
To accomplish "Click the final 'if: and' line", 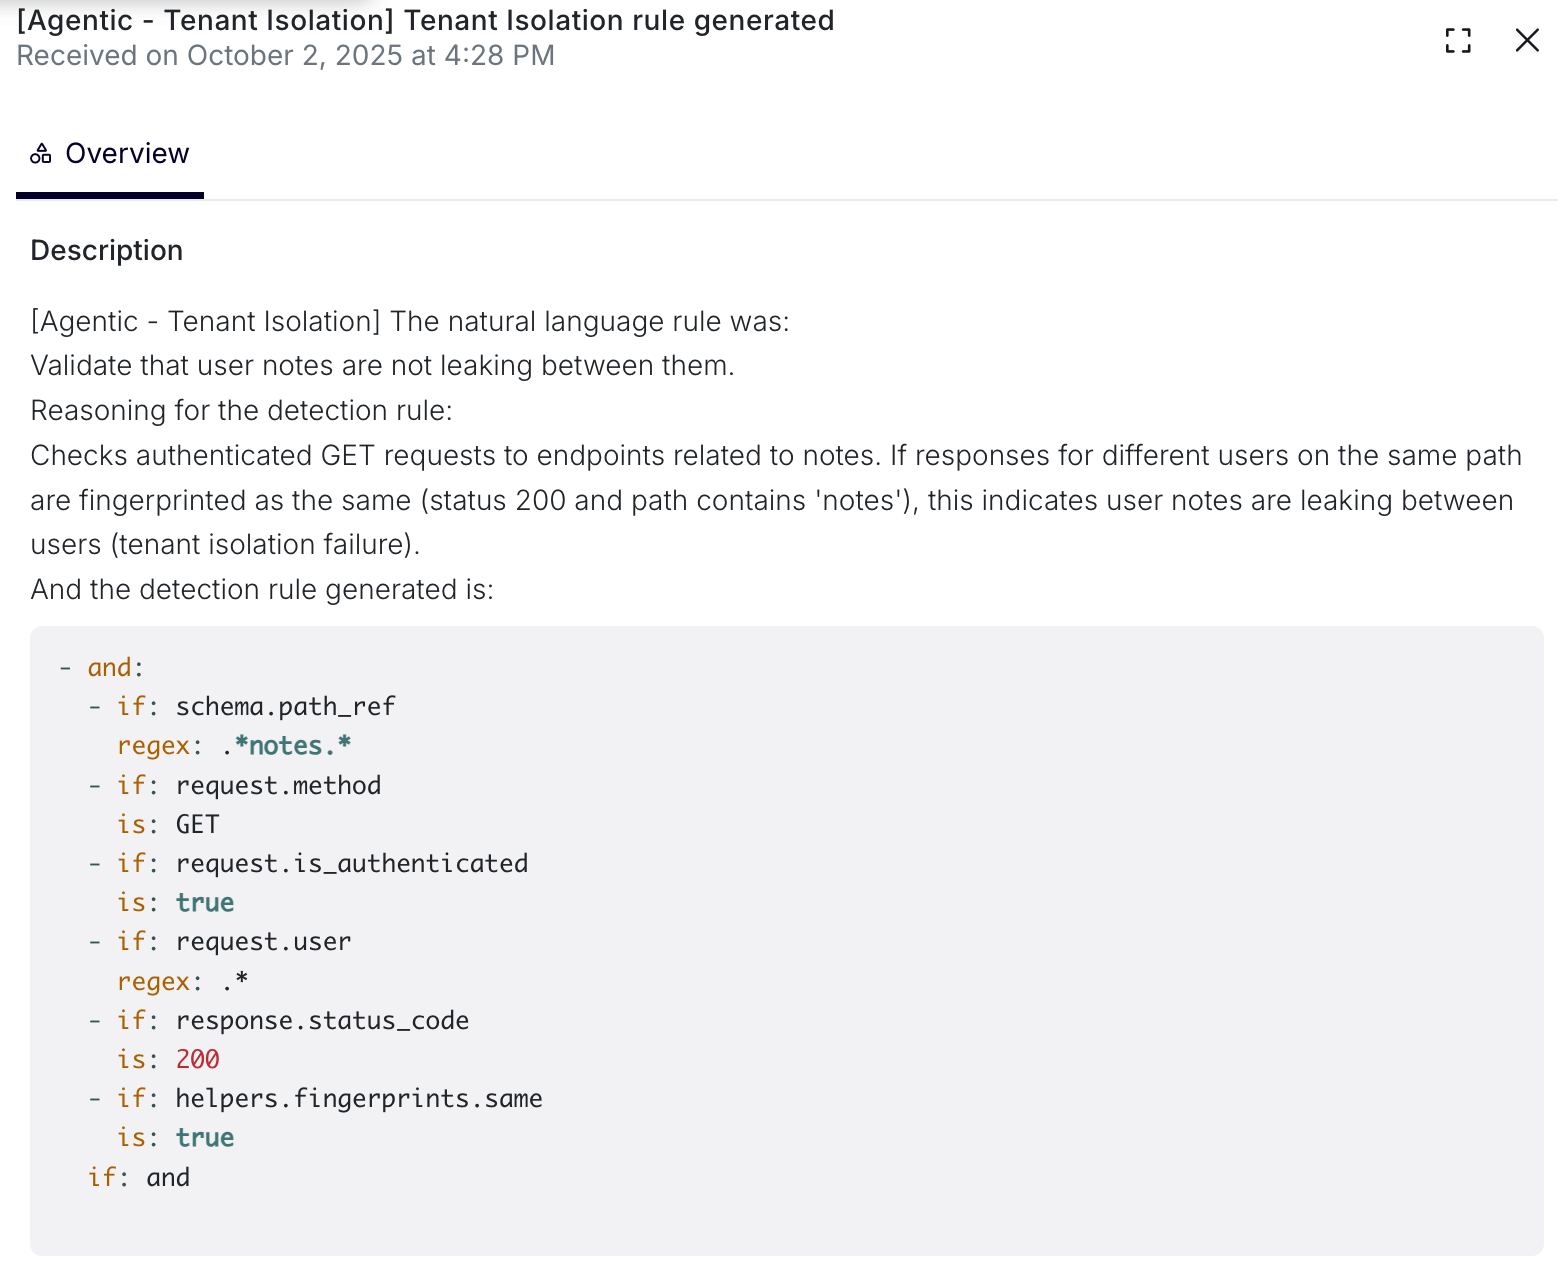I will click(139, 1178).
